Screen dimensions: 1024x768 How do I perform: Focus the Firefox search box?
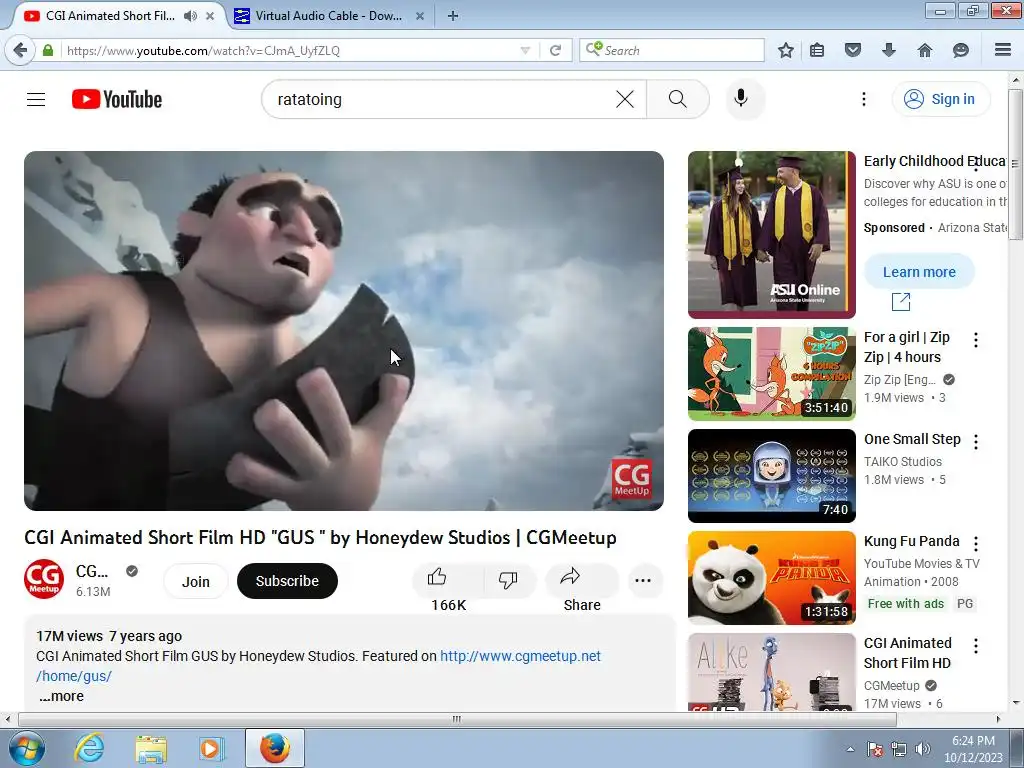[671, 50]
